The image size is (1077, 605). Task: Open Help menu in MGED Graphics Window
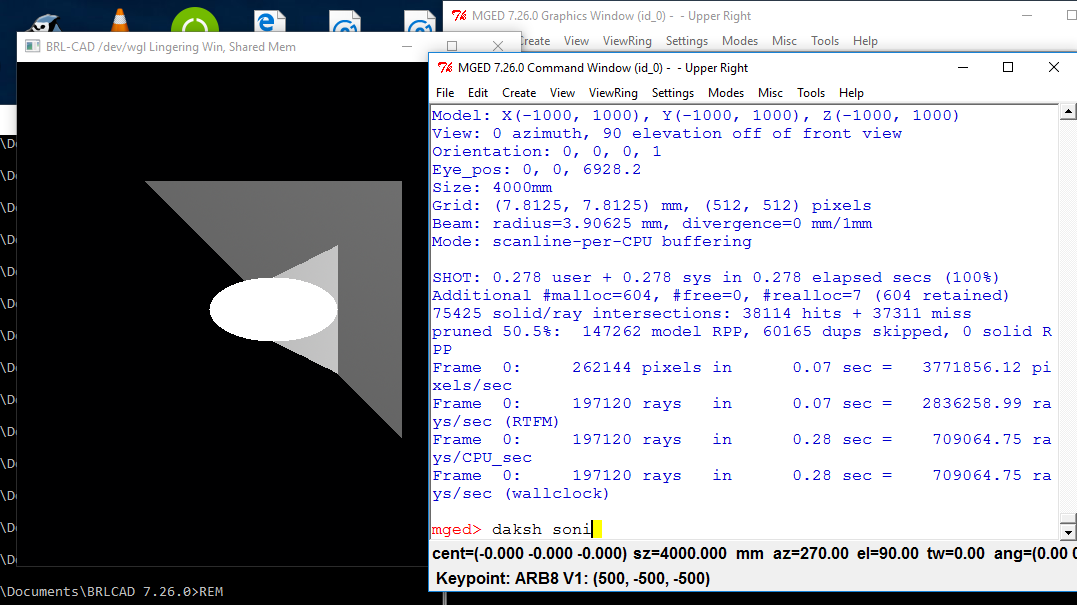pyautogui.click(x=865, y=41)
